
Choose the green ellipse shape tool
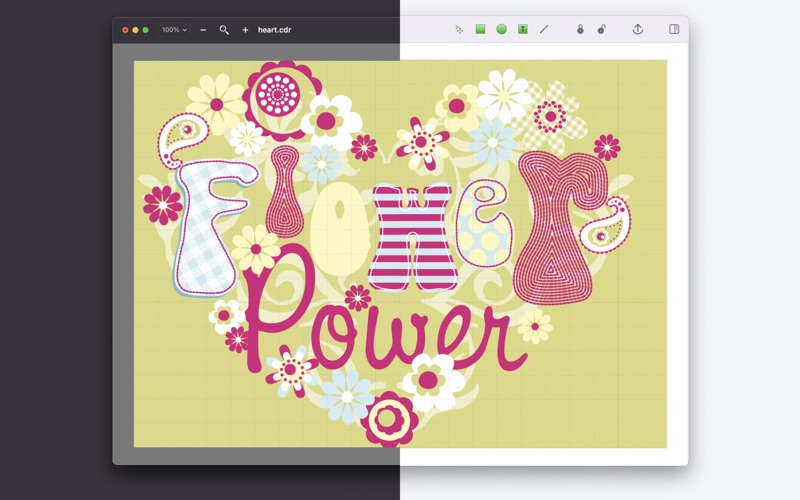pyautogui.click(x=502, y=29)
